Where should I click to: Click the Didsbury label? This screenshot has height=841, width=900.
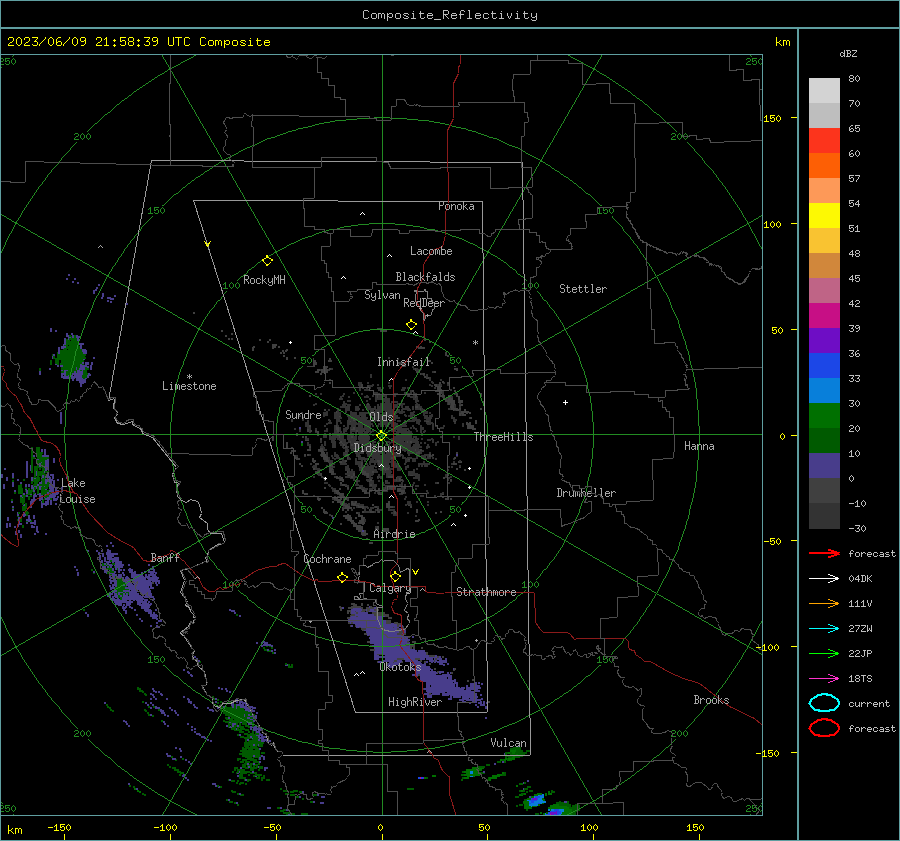[x=377, y=448]
